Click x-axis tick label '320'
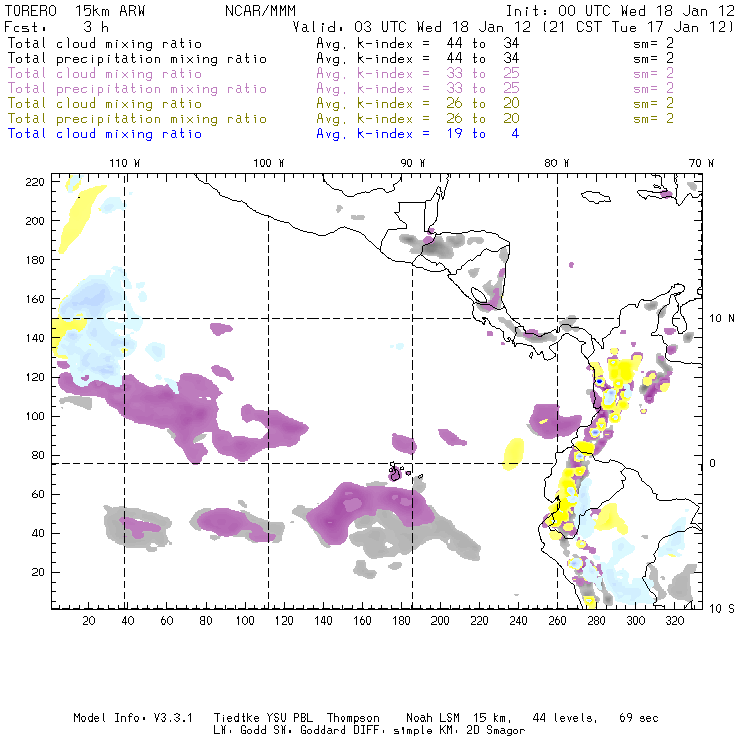Image resolution: width=740 pixels, height=740 pixels. pos(674,621)
